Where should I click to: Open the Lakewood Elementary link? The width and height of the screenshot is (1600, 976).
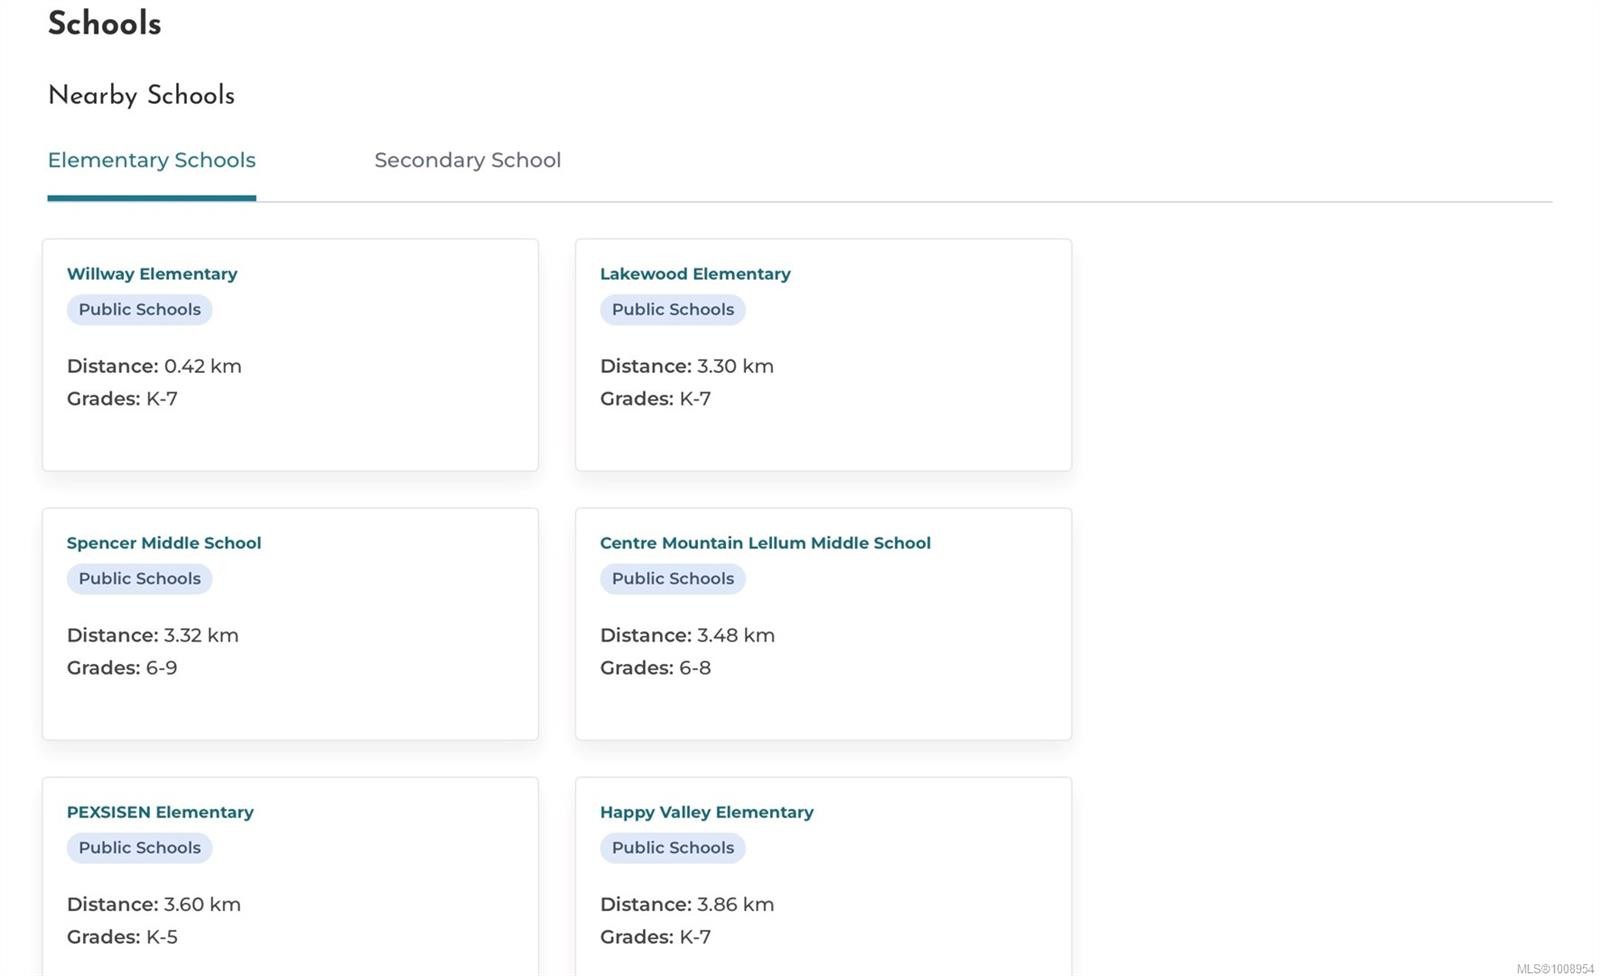(x=695, y=274)
